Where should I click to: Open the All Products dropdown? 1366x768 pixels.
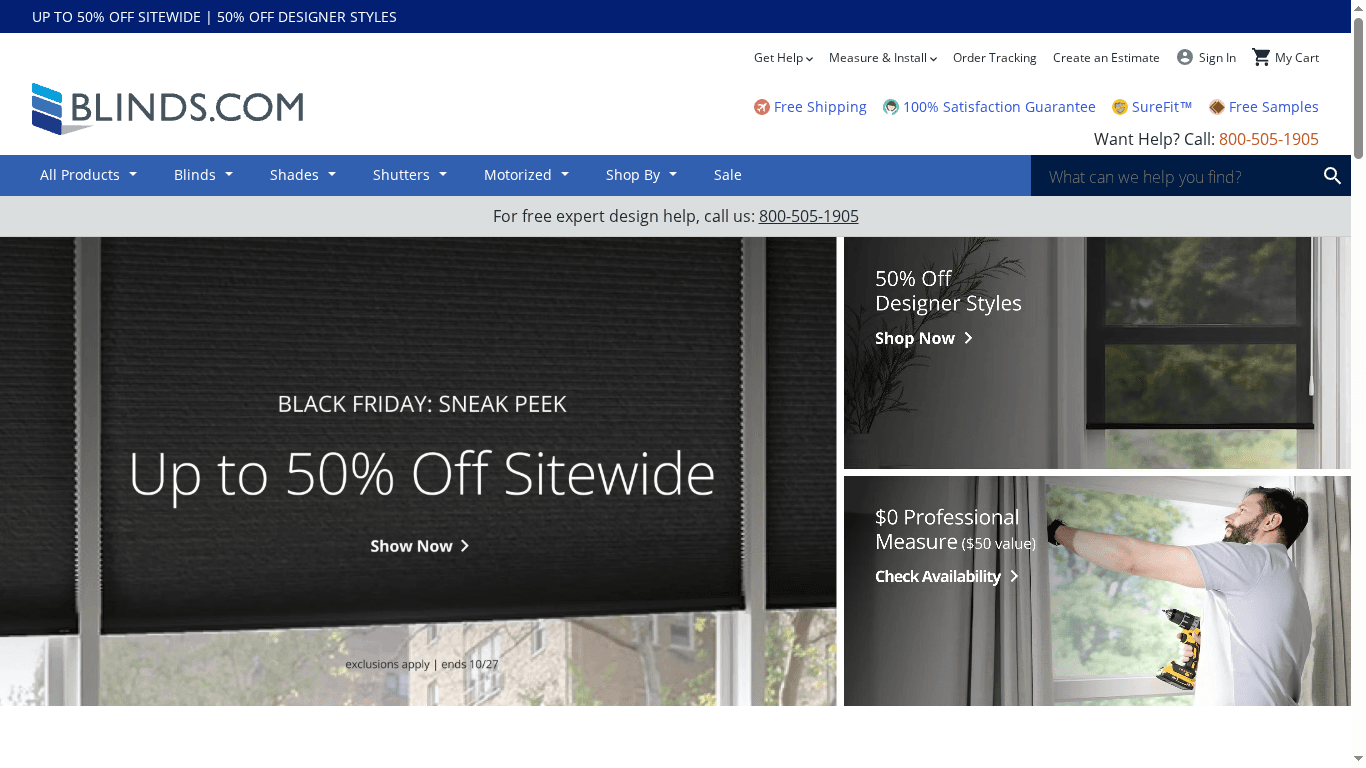88,175
